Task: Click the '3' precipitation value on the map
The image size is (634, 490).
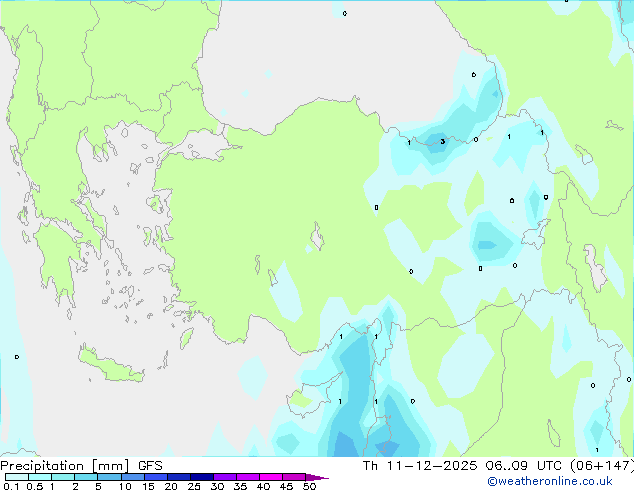Action: [x=443, y=142]
